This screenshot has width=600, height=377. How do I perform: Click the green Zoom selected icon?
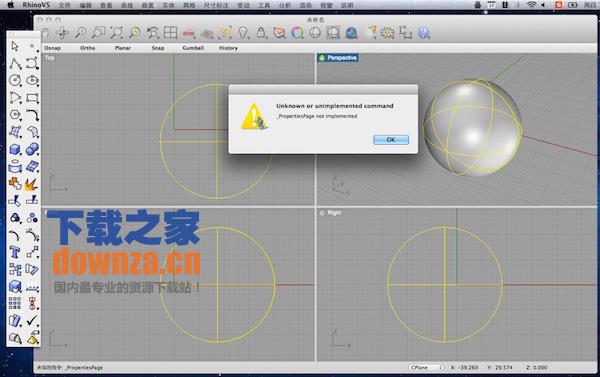(x=135, y=33)
